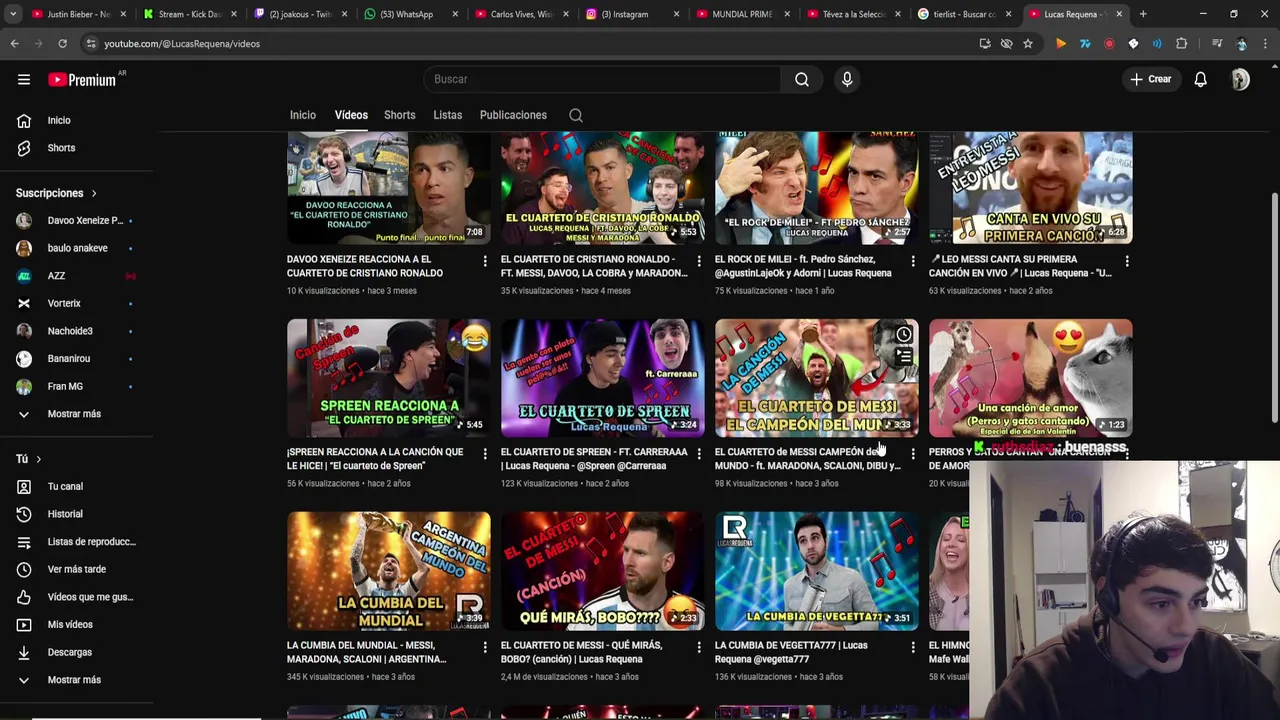The width and height of the screenshot is (1280, 720).
Task: Open options for La Cumbia del Mundial video
Action: [485, 647]
